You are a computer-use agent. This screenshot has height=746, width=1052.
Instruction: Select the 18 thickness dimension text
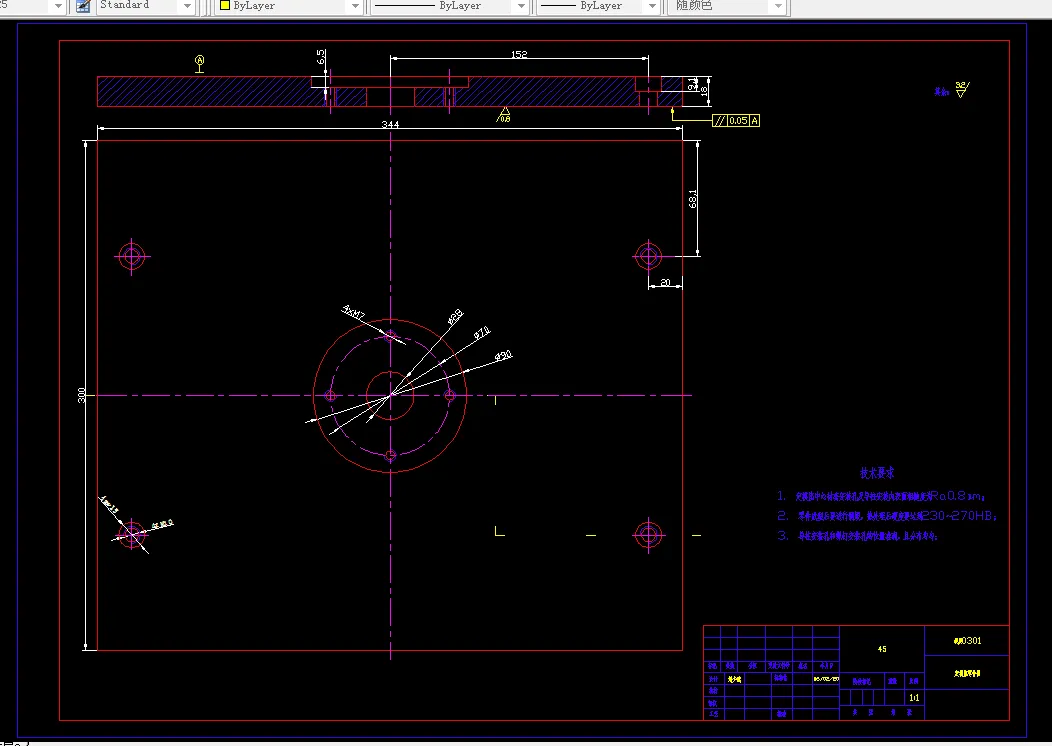pos(704,91)
